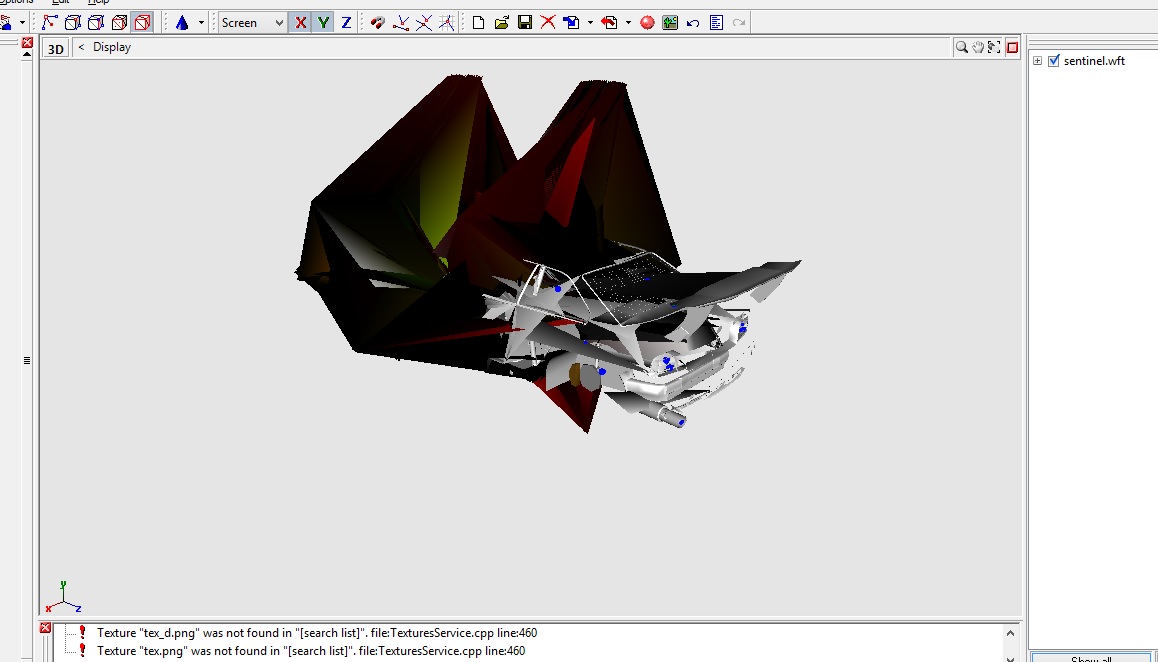This screenshot has width=1158, height=662.
Task: Click the red X delete icon in toolbar
Action: (548, 23)
